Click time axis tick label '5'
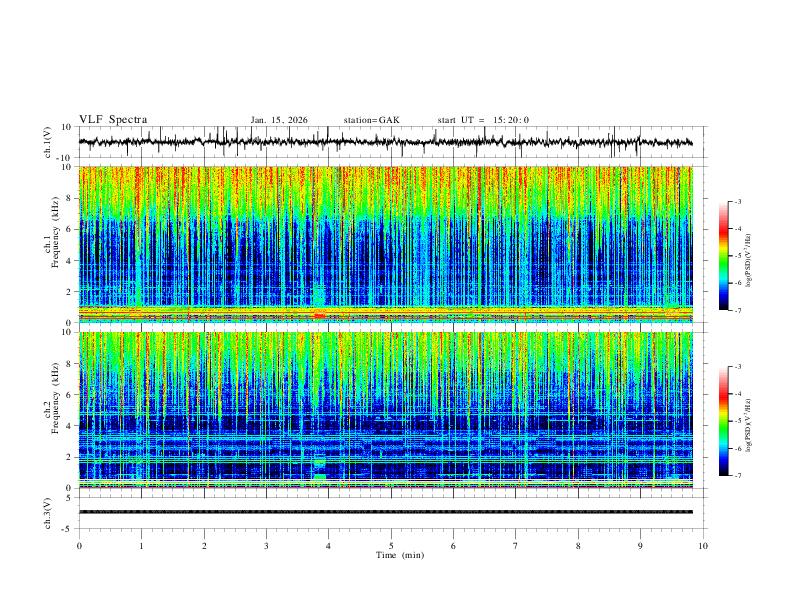 391,546
